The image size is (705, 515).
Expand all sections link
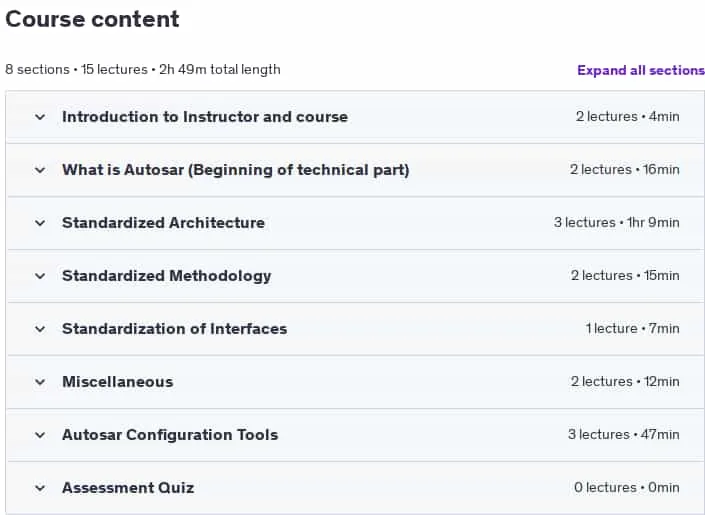pos(641,70)
